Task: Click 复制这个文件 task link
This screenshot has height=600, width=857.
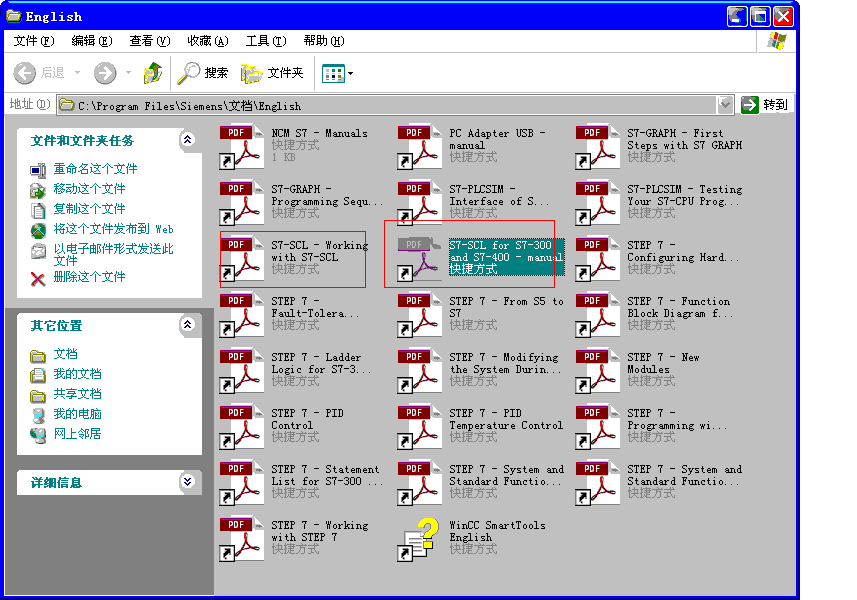Action: click(89, 209)
